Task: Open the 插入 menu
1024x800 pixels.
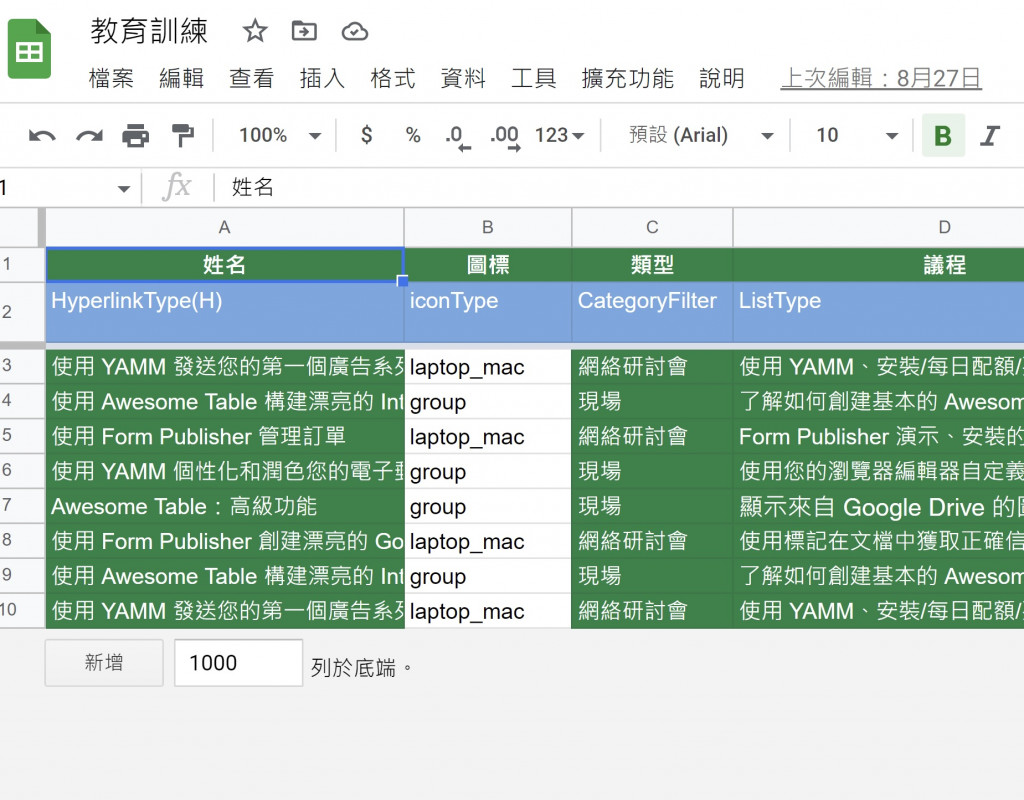Action: 322,78
